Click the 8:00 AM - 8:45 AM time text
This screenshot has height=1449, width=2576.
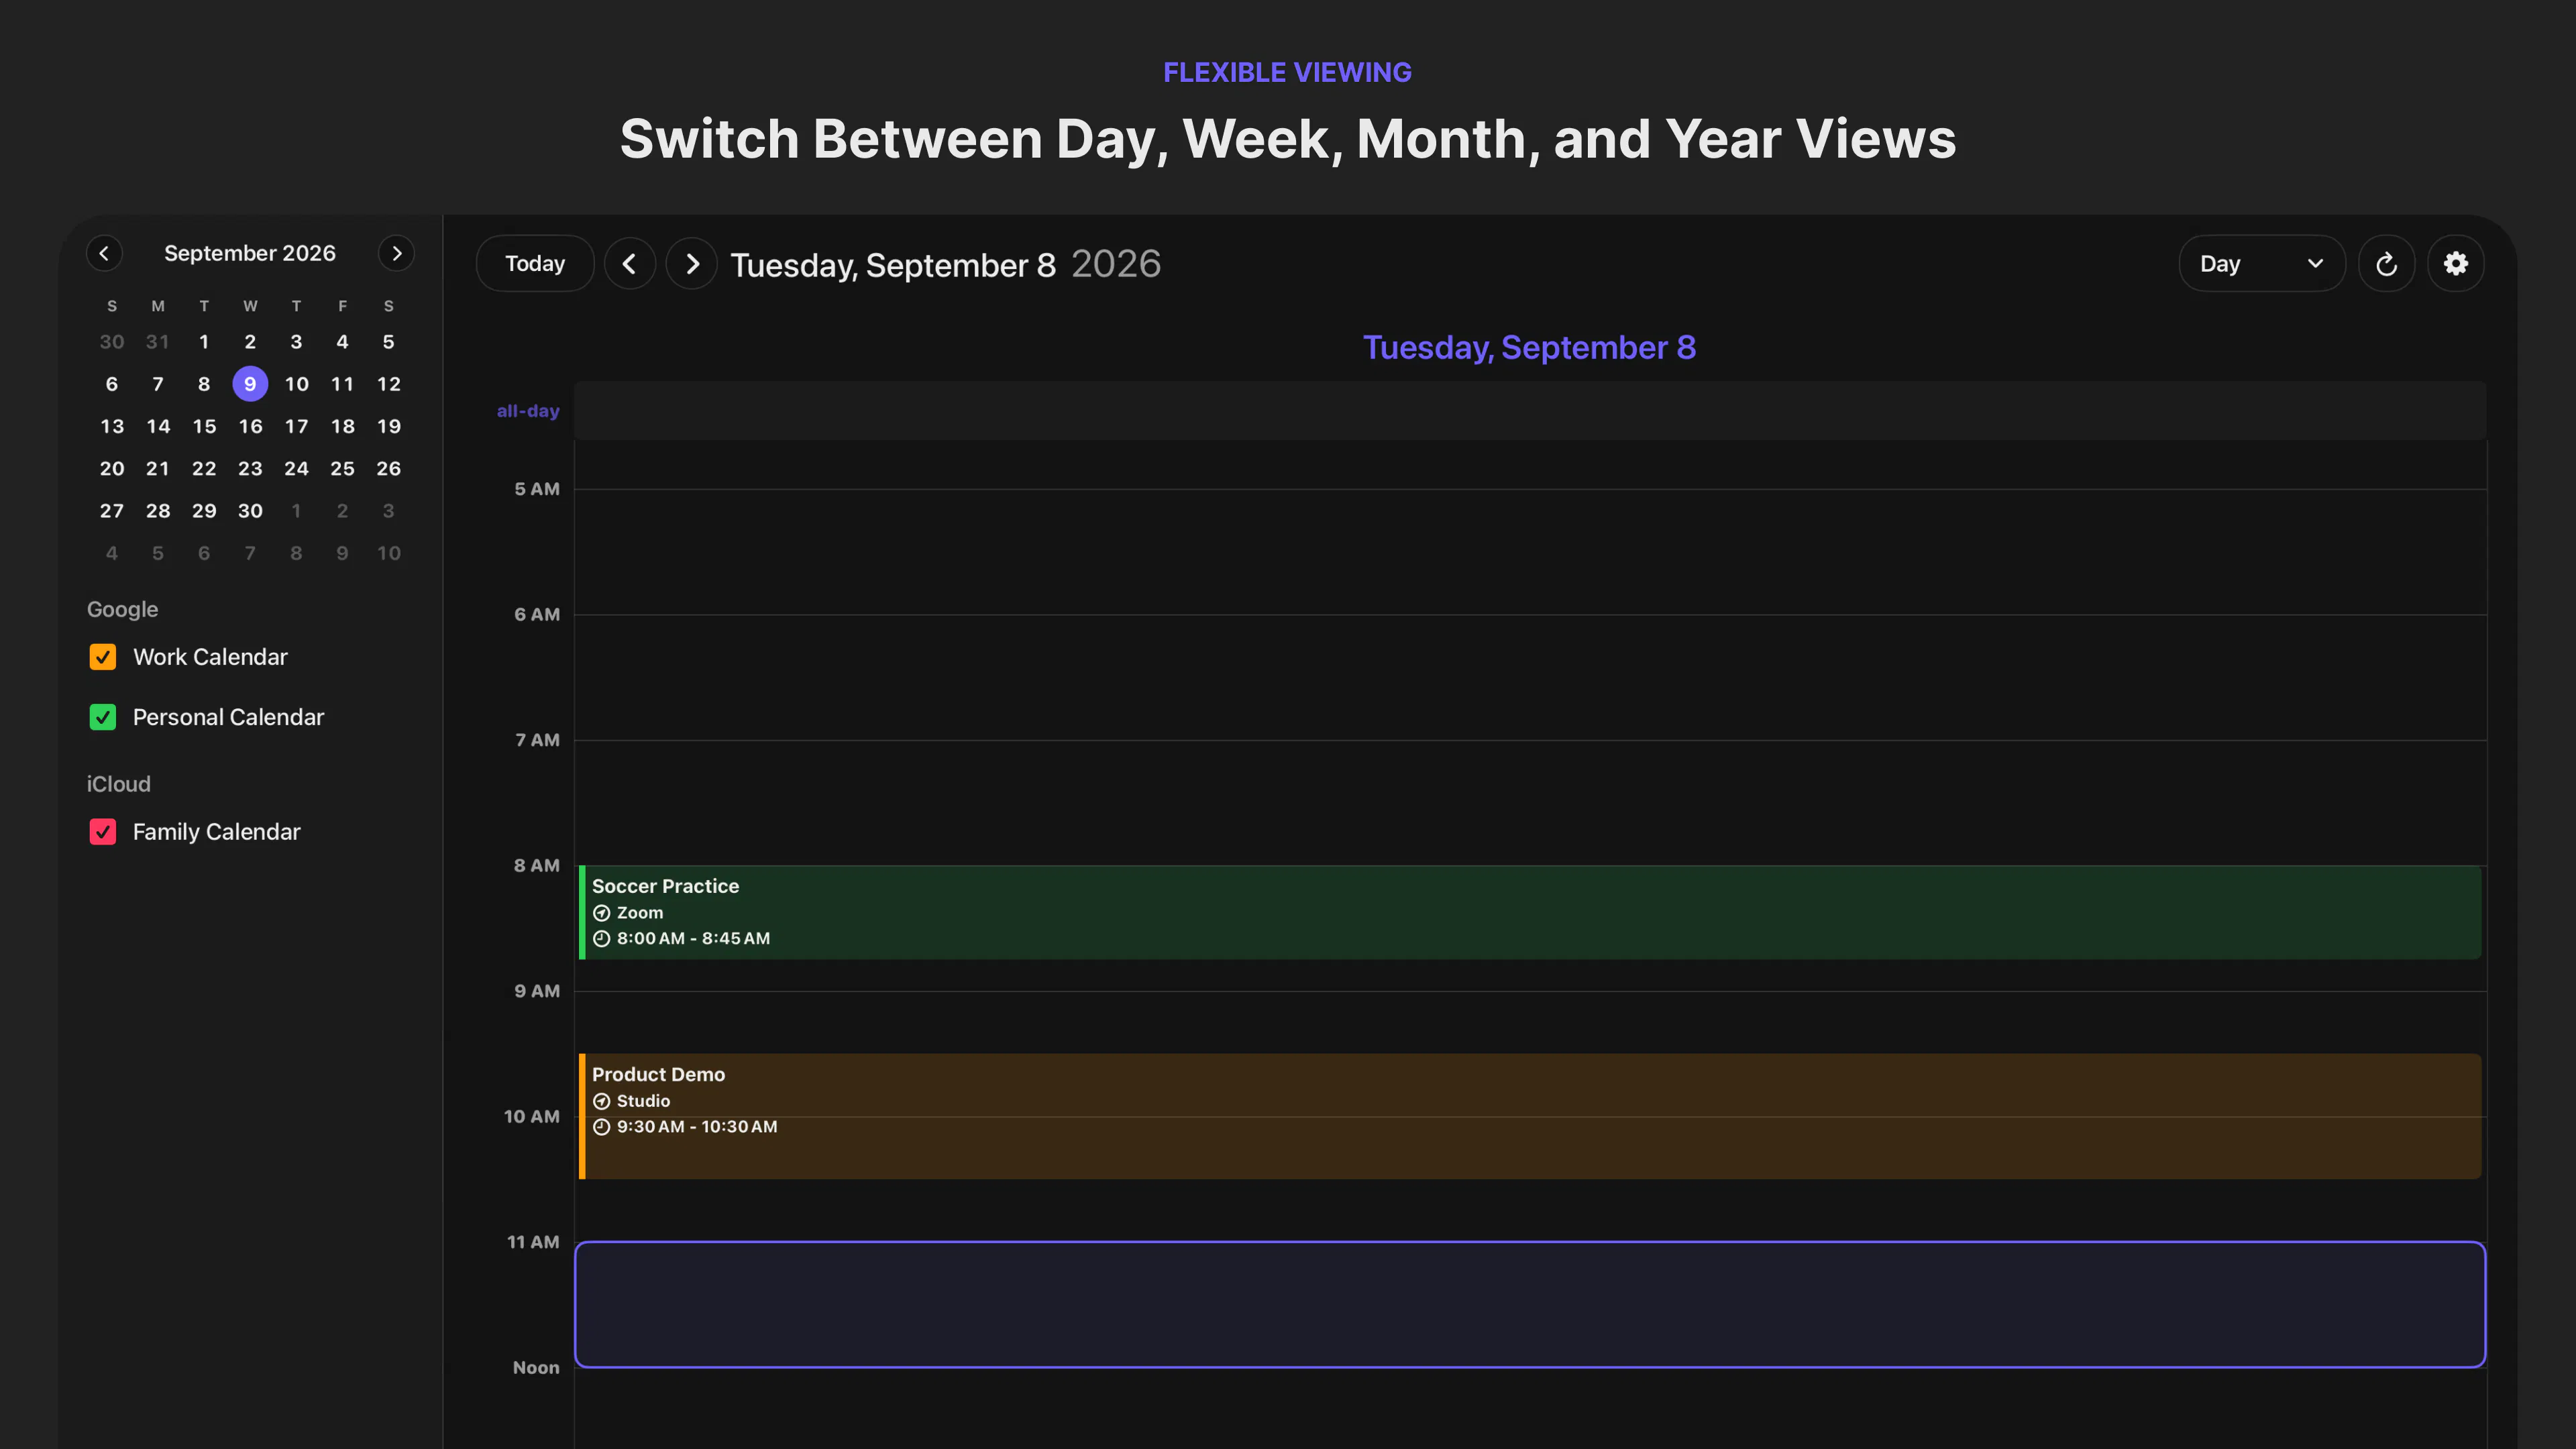(x=693, y=938)
